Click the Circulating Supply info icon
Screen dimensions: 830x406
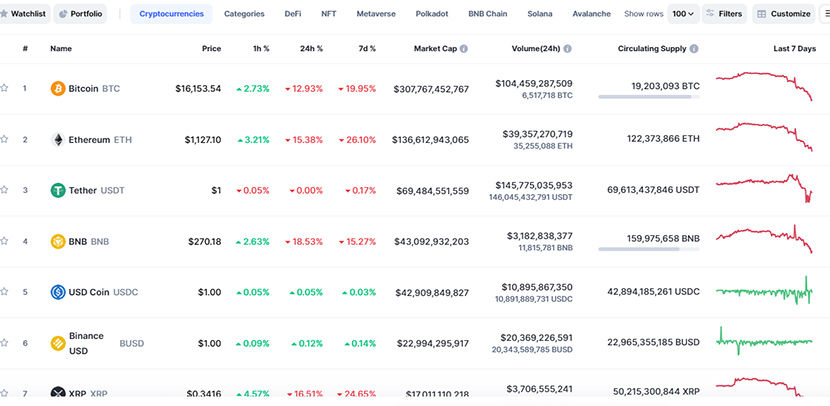coord(694,49)
